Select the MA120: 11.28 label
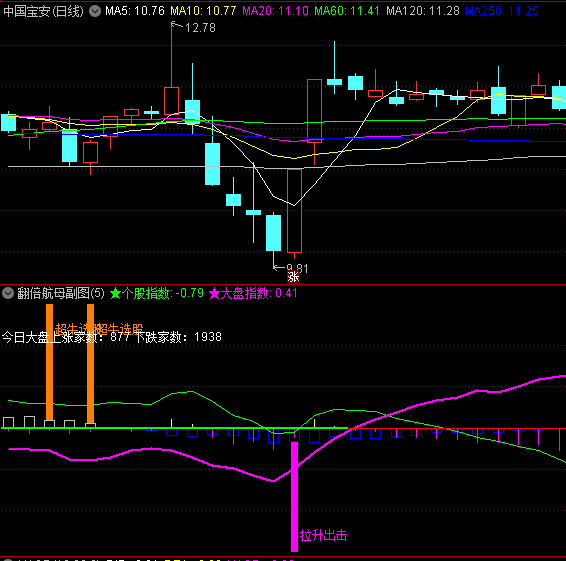Screen dimensions: 566x561 tap(423, 11)
